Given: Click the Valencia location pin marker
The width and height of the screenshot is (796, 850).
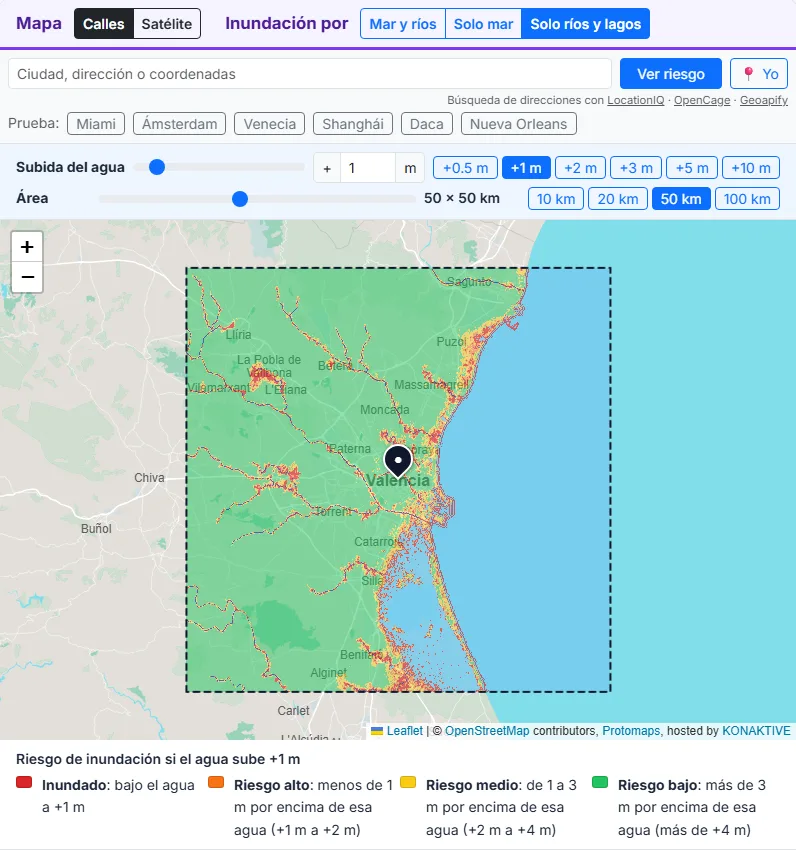Looking at the screenshot, I should 398,461.
